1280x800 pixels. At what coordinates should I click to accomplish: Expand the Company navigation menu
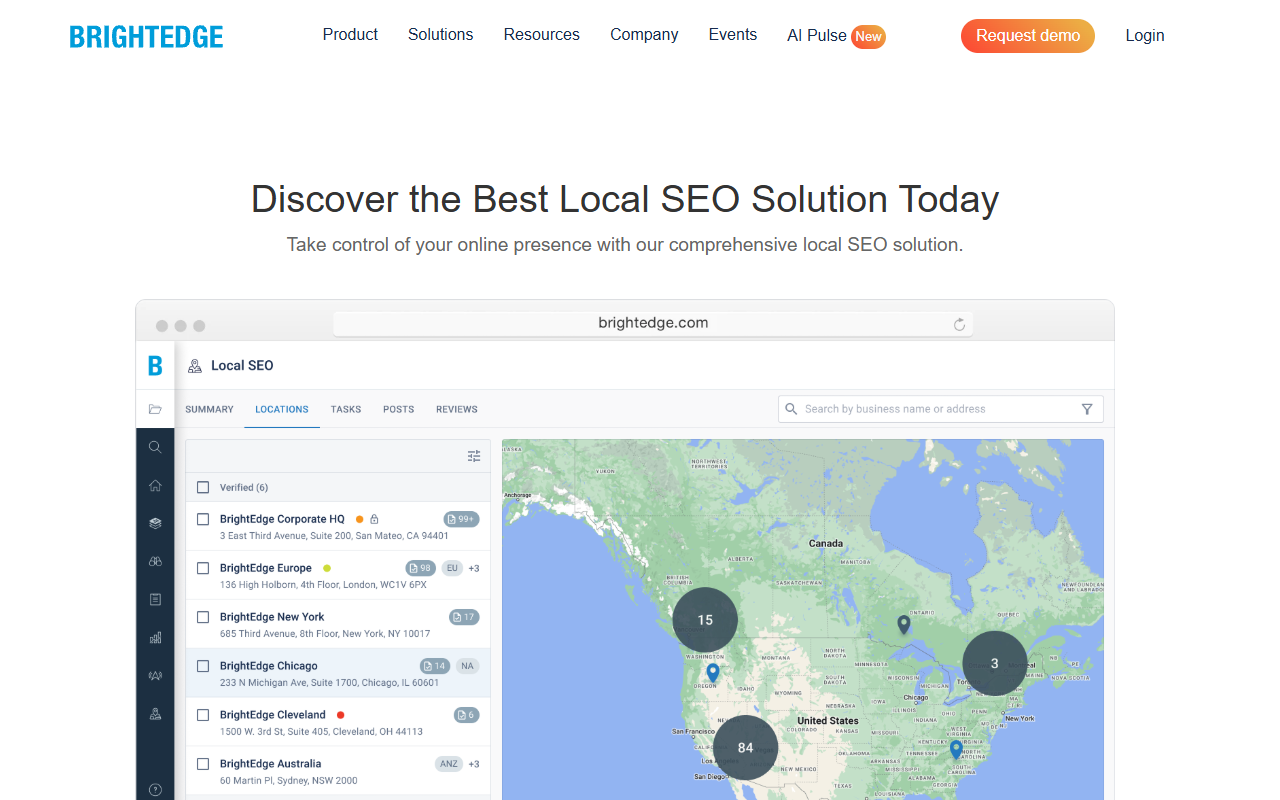point(644,35)
